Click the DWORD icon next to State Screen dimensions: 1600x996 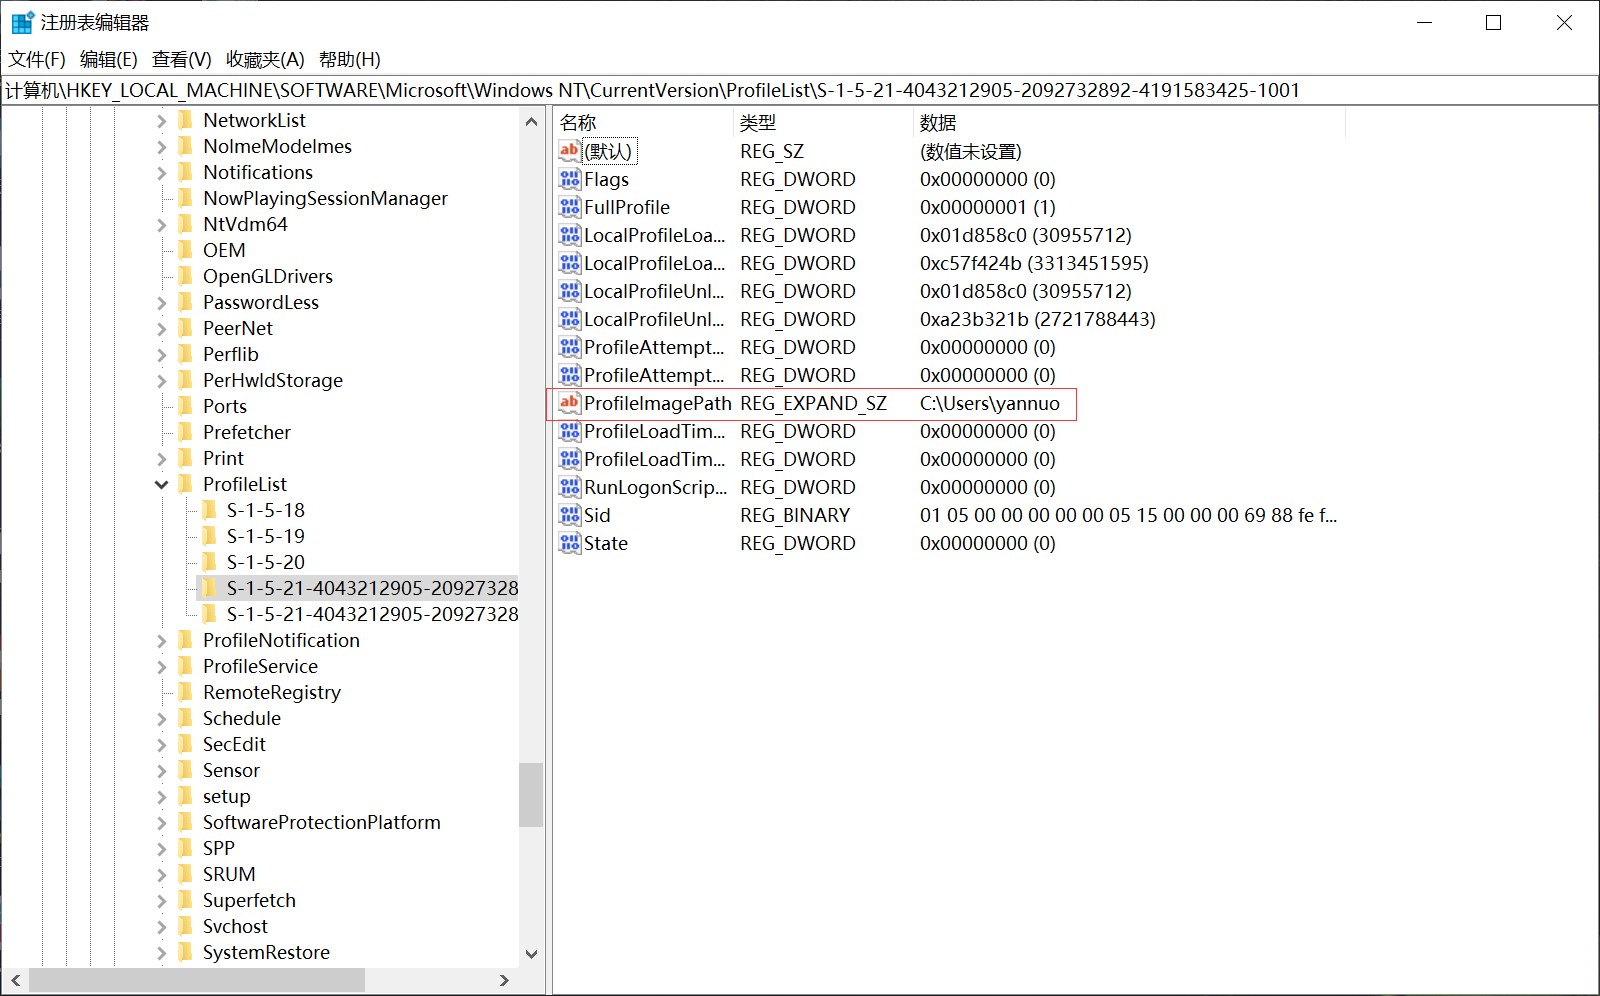tap(570, 543)
